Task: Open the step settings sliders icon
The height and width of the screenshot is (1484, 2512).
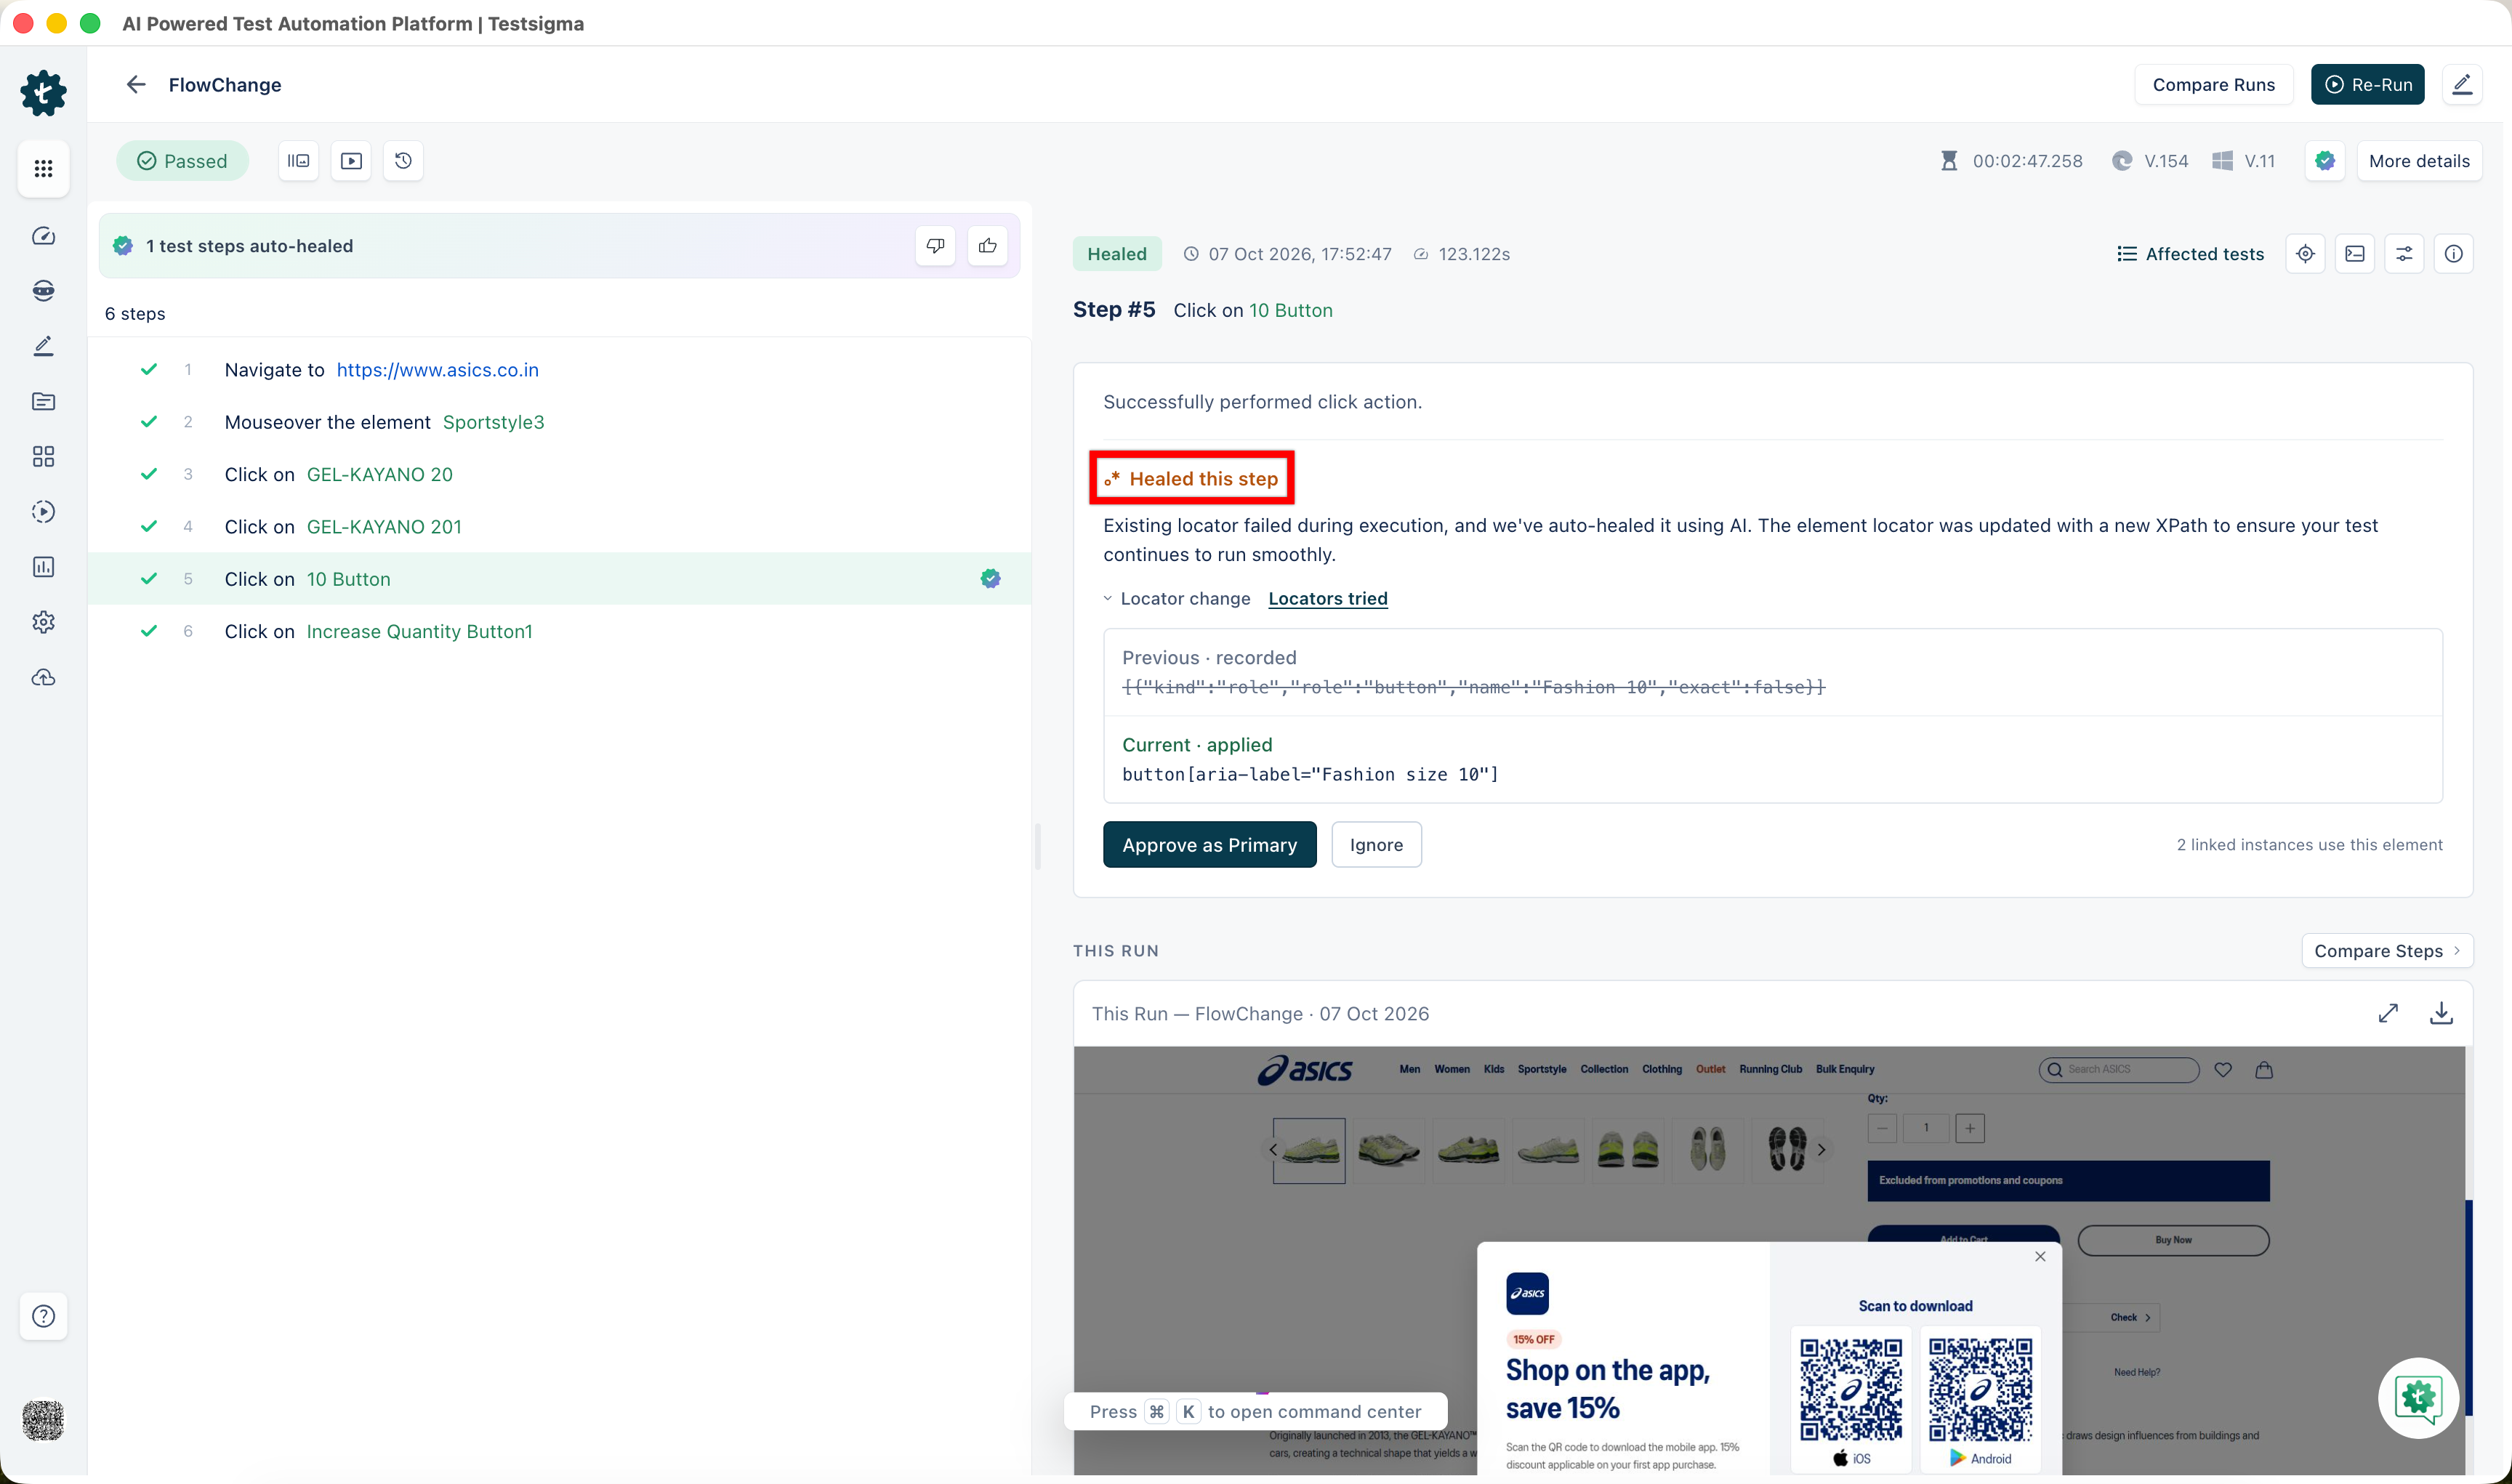Action: 2404,254
